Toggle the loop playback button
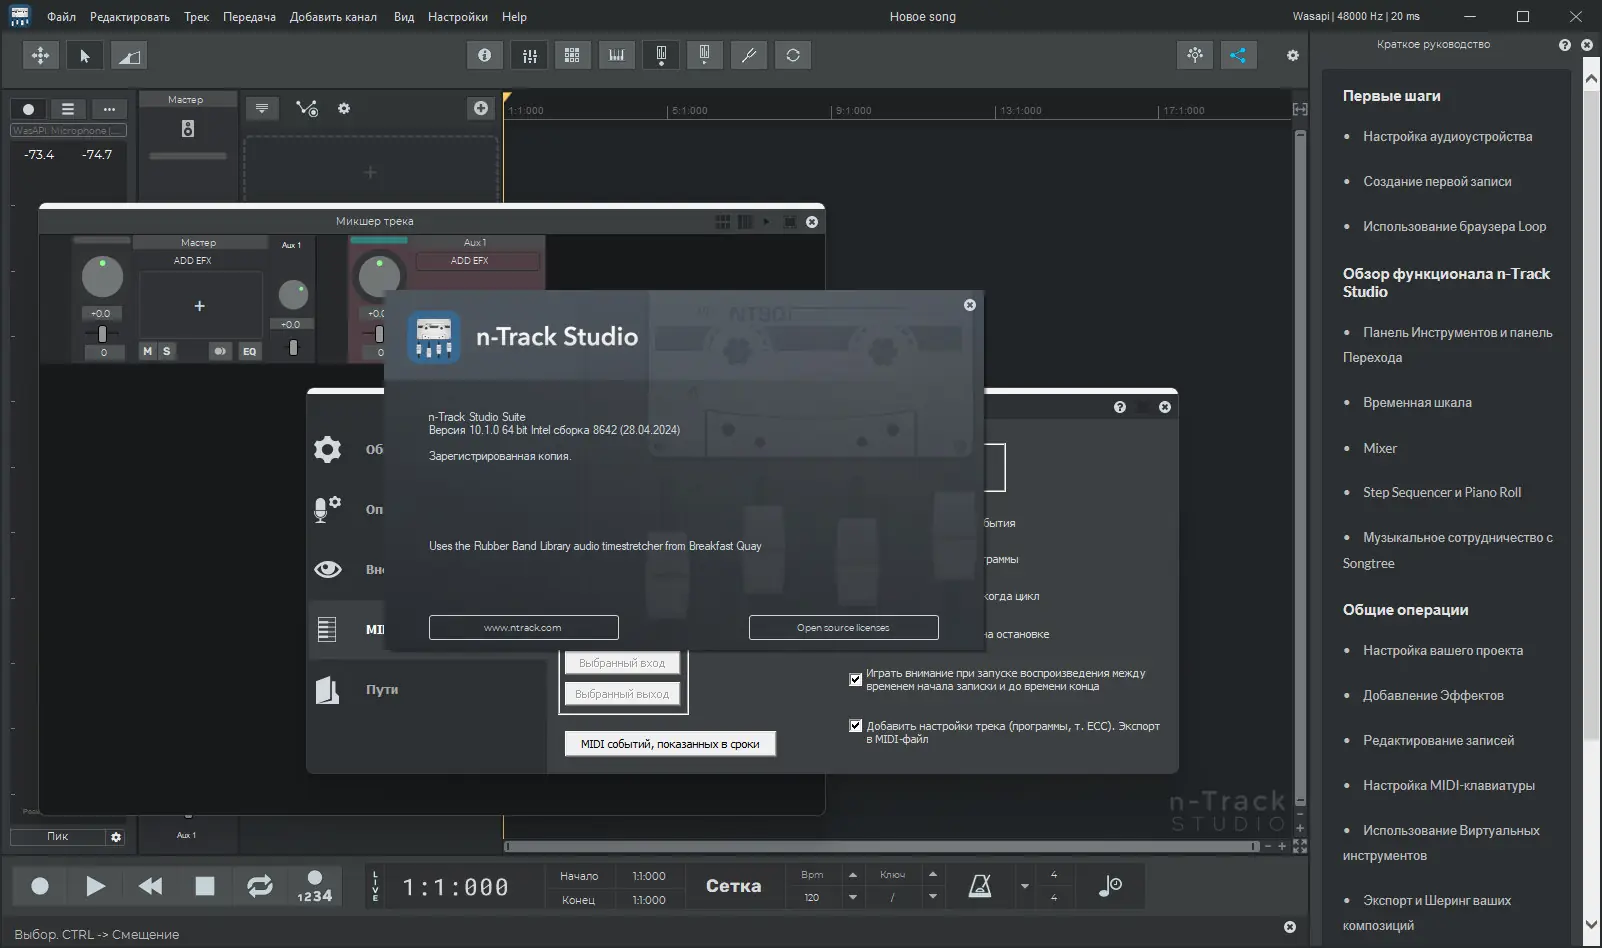This screenshot has width=1602, height=948. pos(260,886)
